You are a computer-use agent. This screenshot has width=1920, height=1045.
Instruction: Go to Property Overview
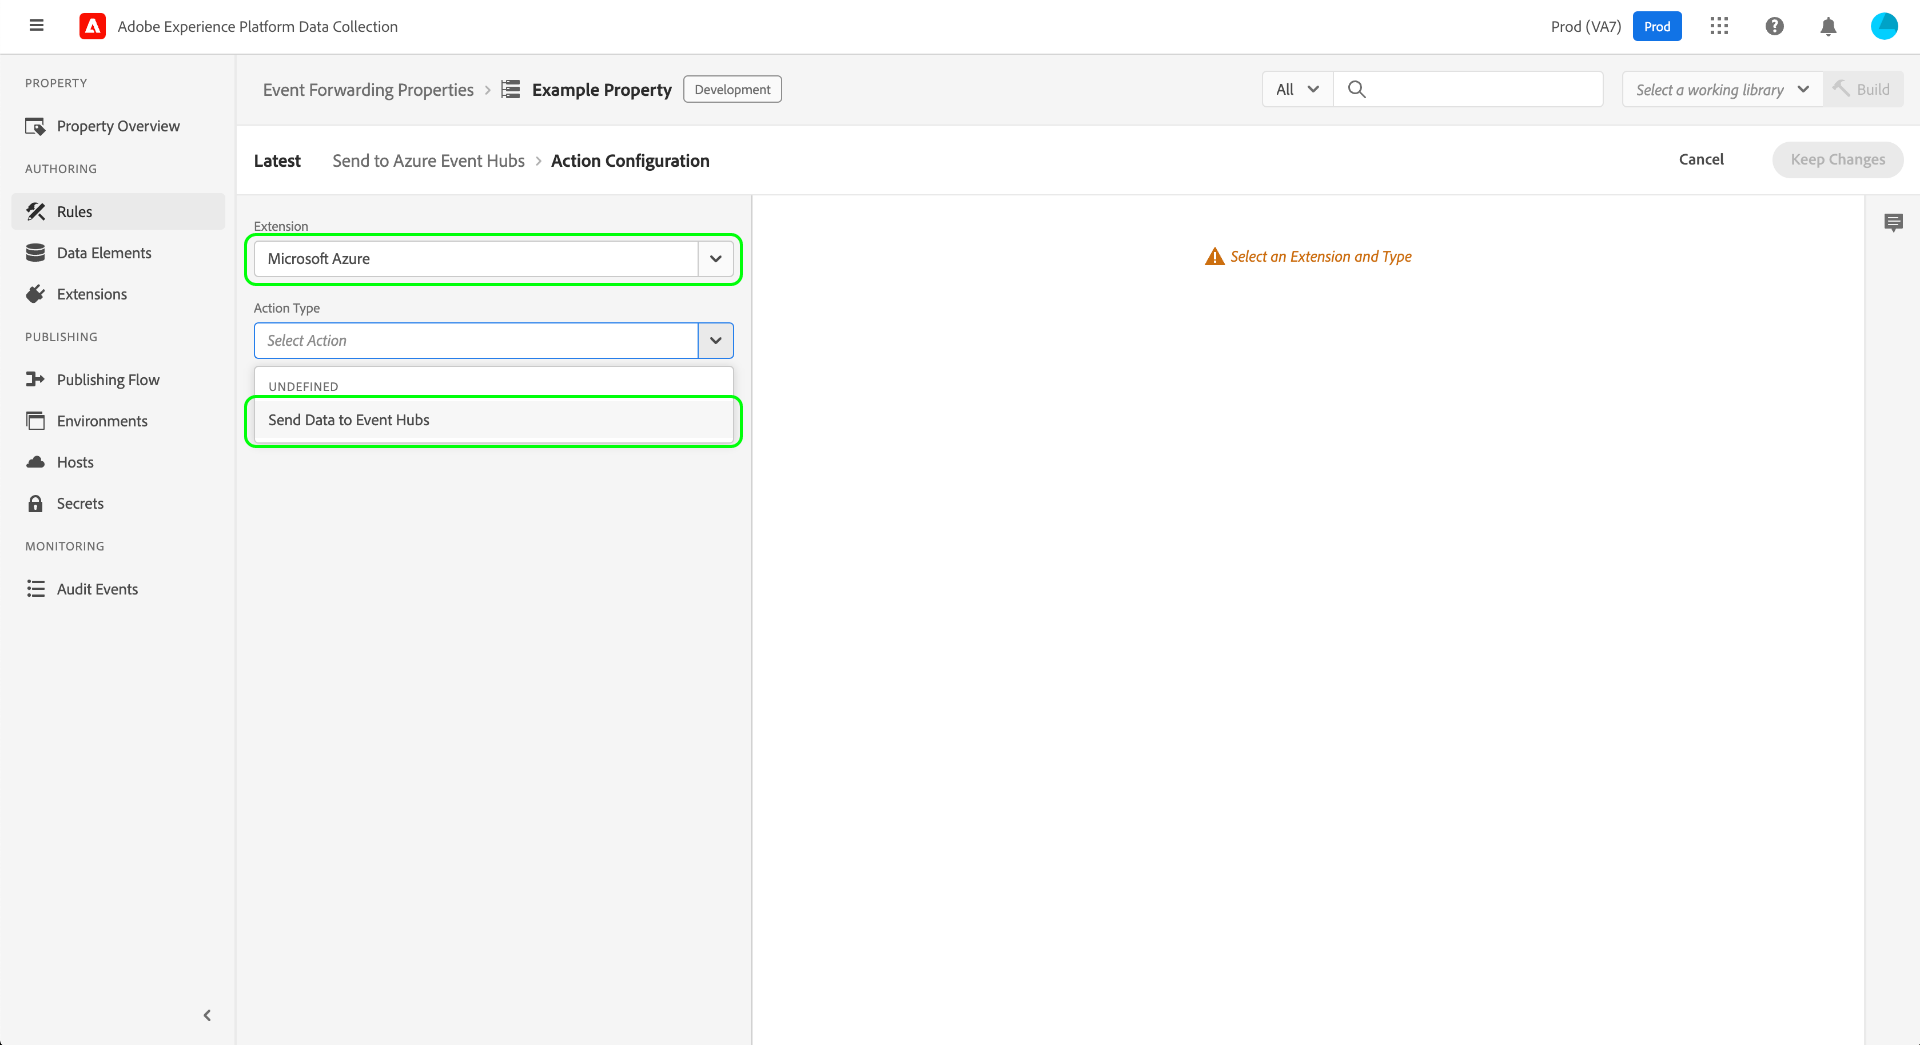click(118, 126)
